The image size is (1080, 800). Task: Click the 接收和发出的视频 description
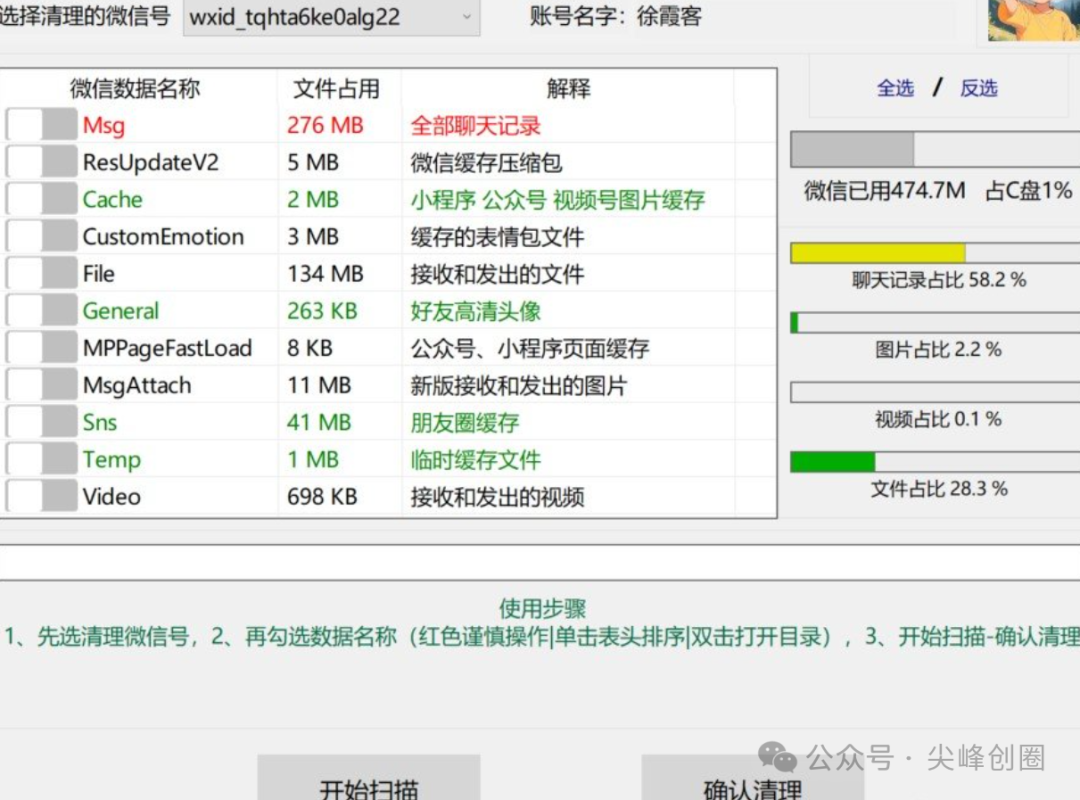pyautogui.click(x=497, y=498)
